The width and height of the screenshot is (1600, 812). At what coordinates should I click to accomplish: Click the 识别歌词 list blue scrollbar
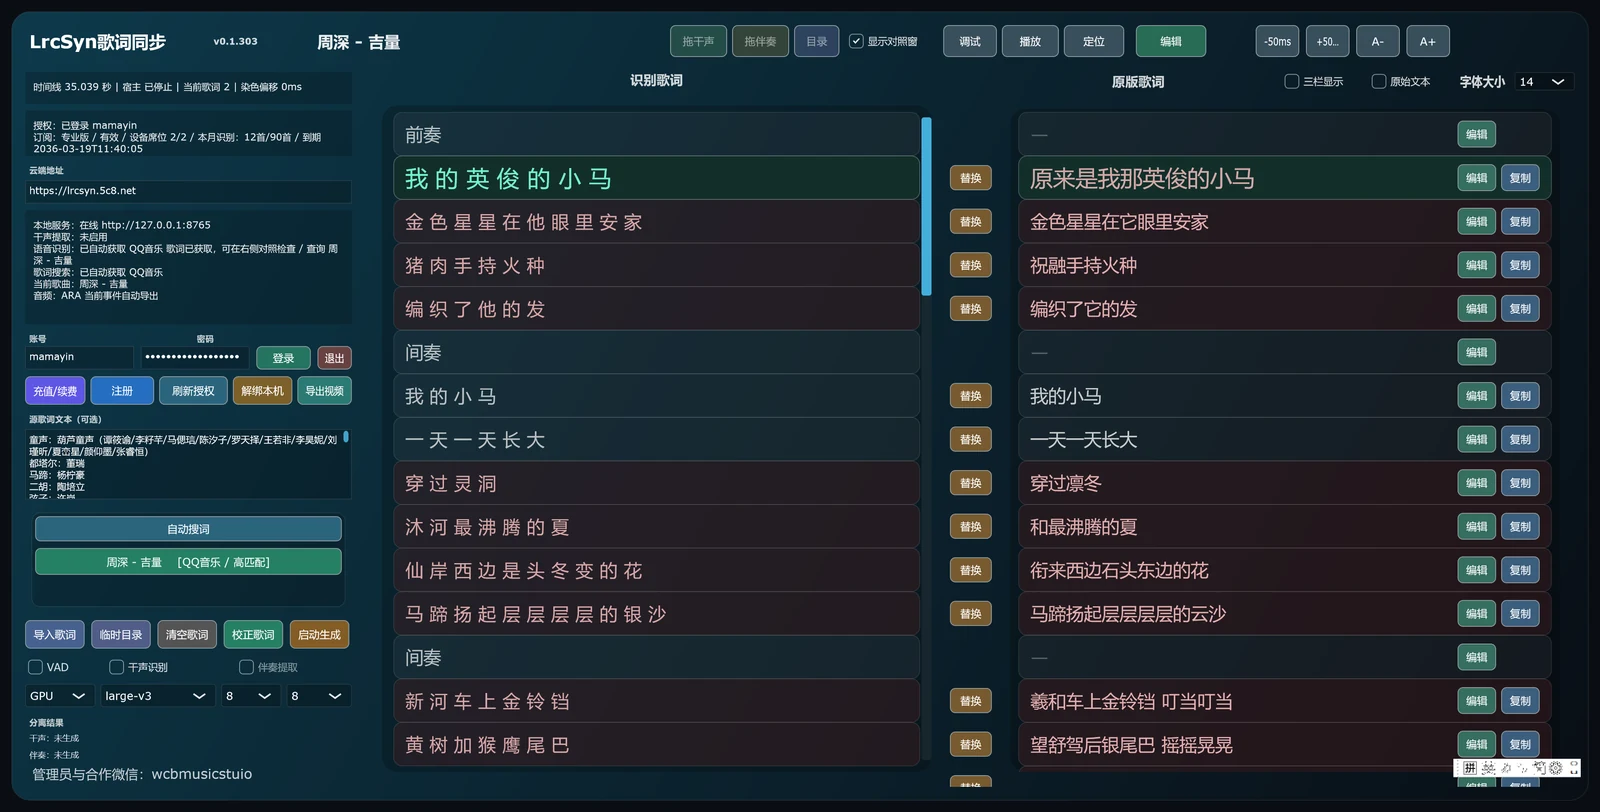point(926,206)
